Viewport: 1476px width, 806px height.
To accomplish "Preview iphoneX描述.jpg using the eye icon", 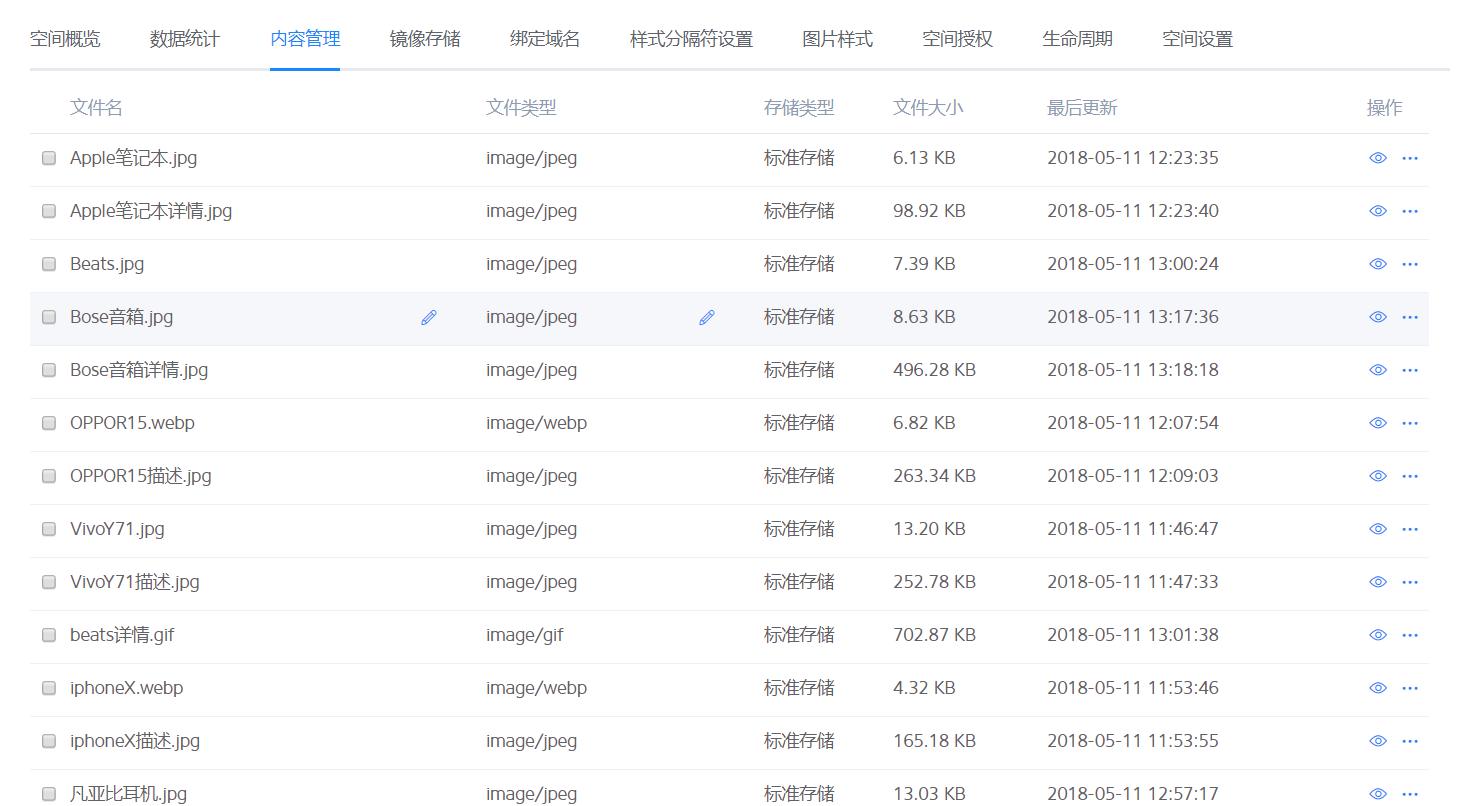I will click(x=1378, y=741).
